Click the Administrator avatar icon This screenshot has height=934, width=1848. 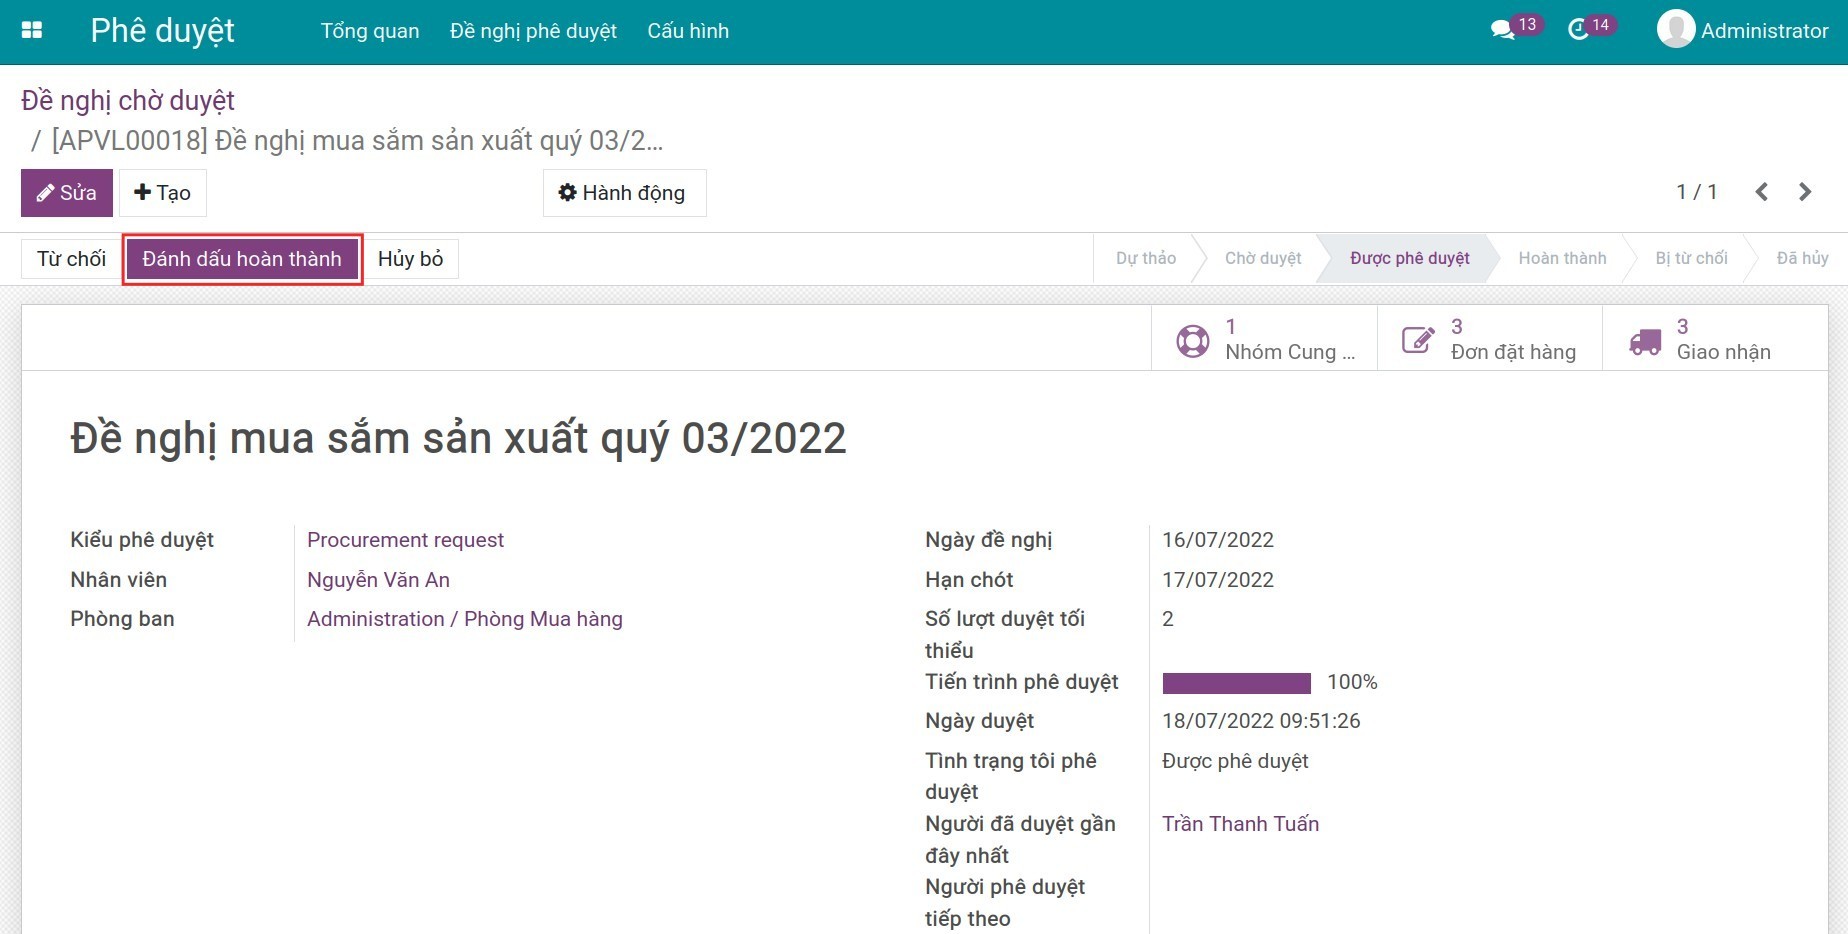[x=1675, y=30]
